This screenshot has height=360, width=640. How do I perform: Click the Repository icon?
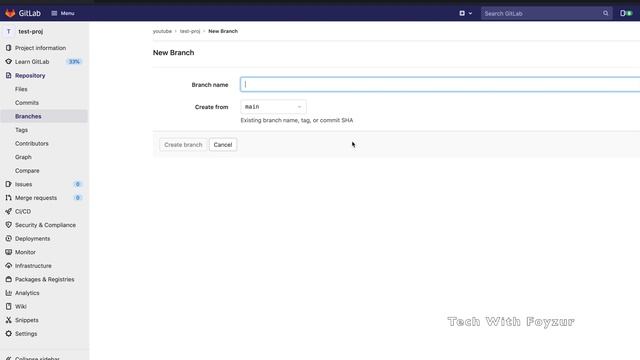coord(9,76)
